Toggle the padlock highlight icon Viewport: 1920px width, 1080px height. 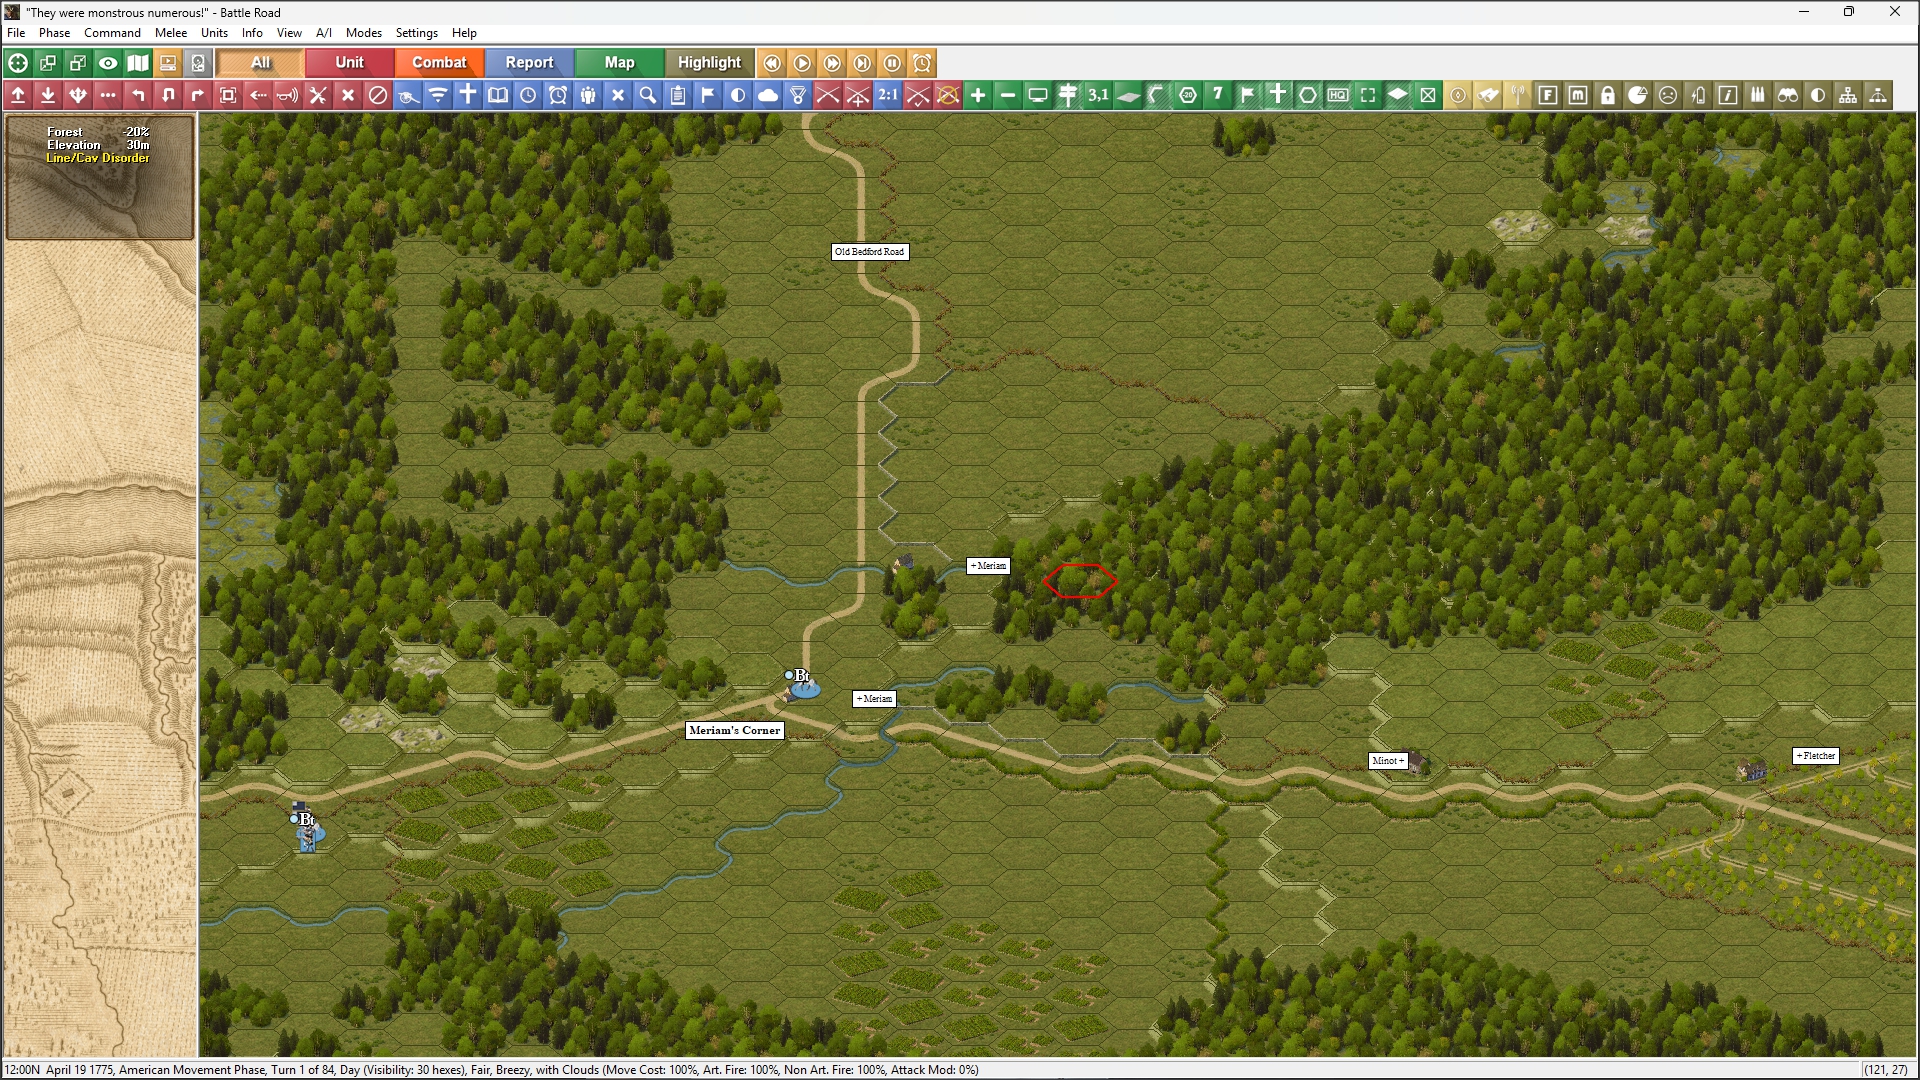click(1608, 95)
